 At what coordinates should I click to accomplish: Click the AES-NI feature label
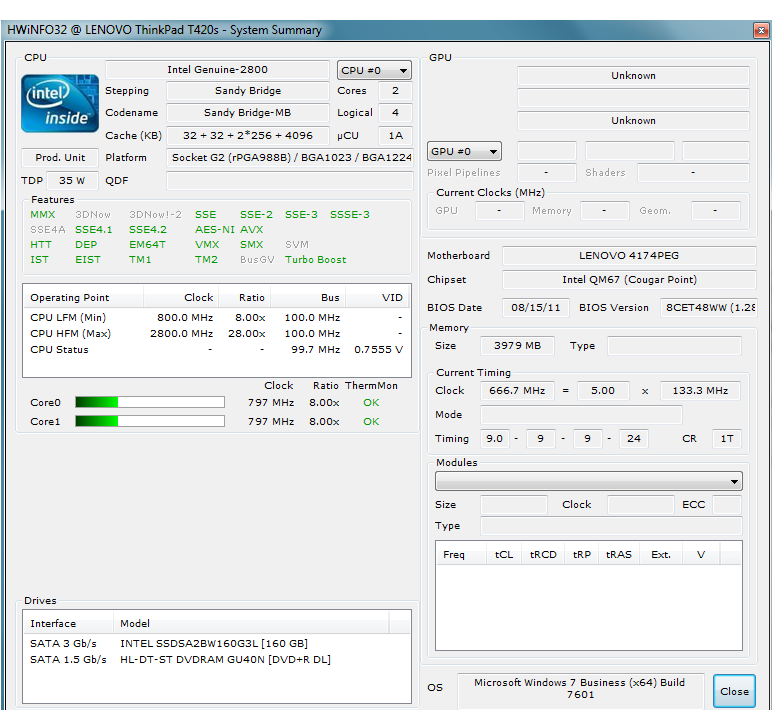[215, 229]
